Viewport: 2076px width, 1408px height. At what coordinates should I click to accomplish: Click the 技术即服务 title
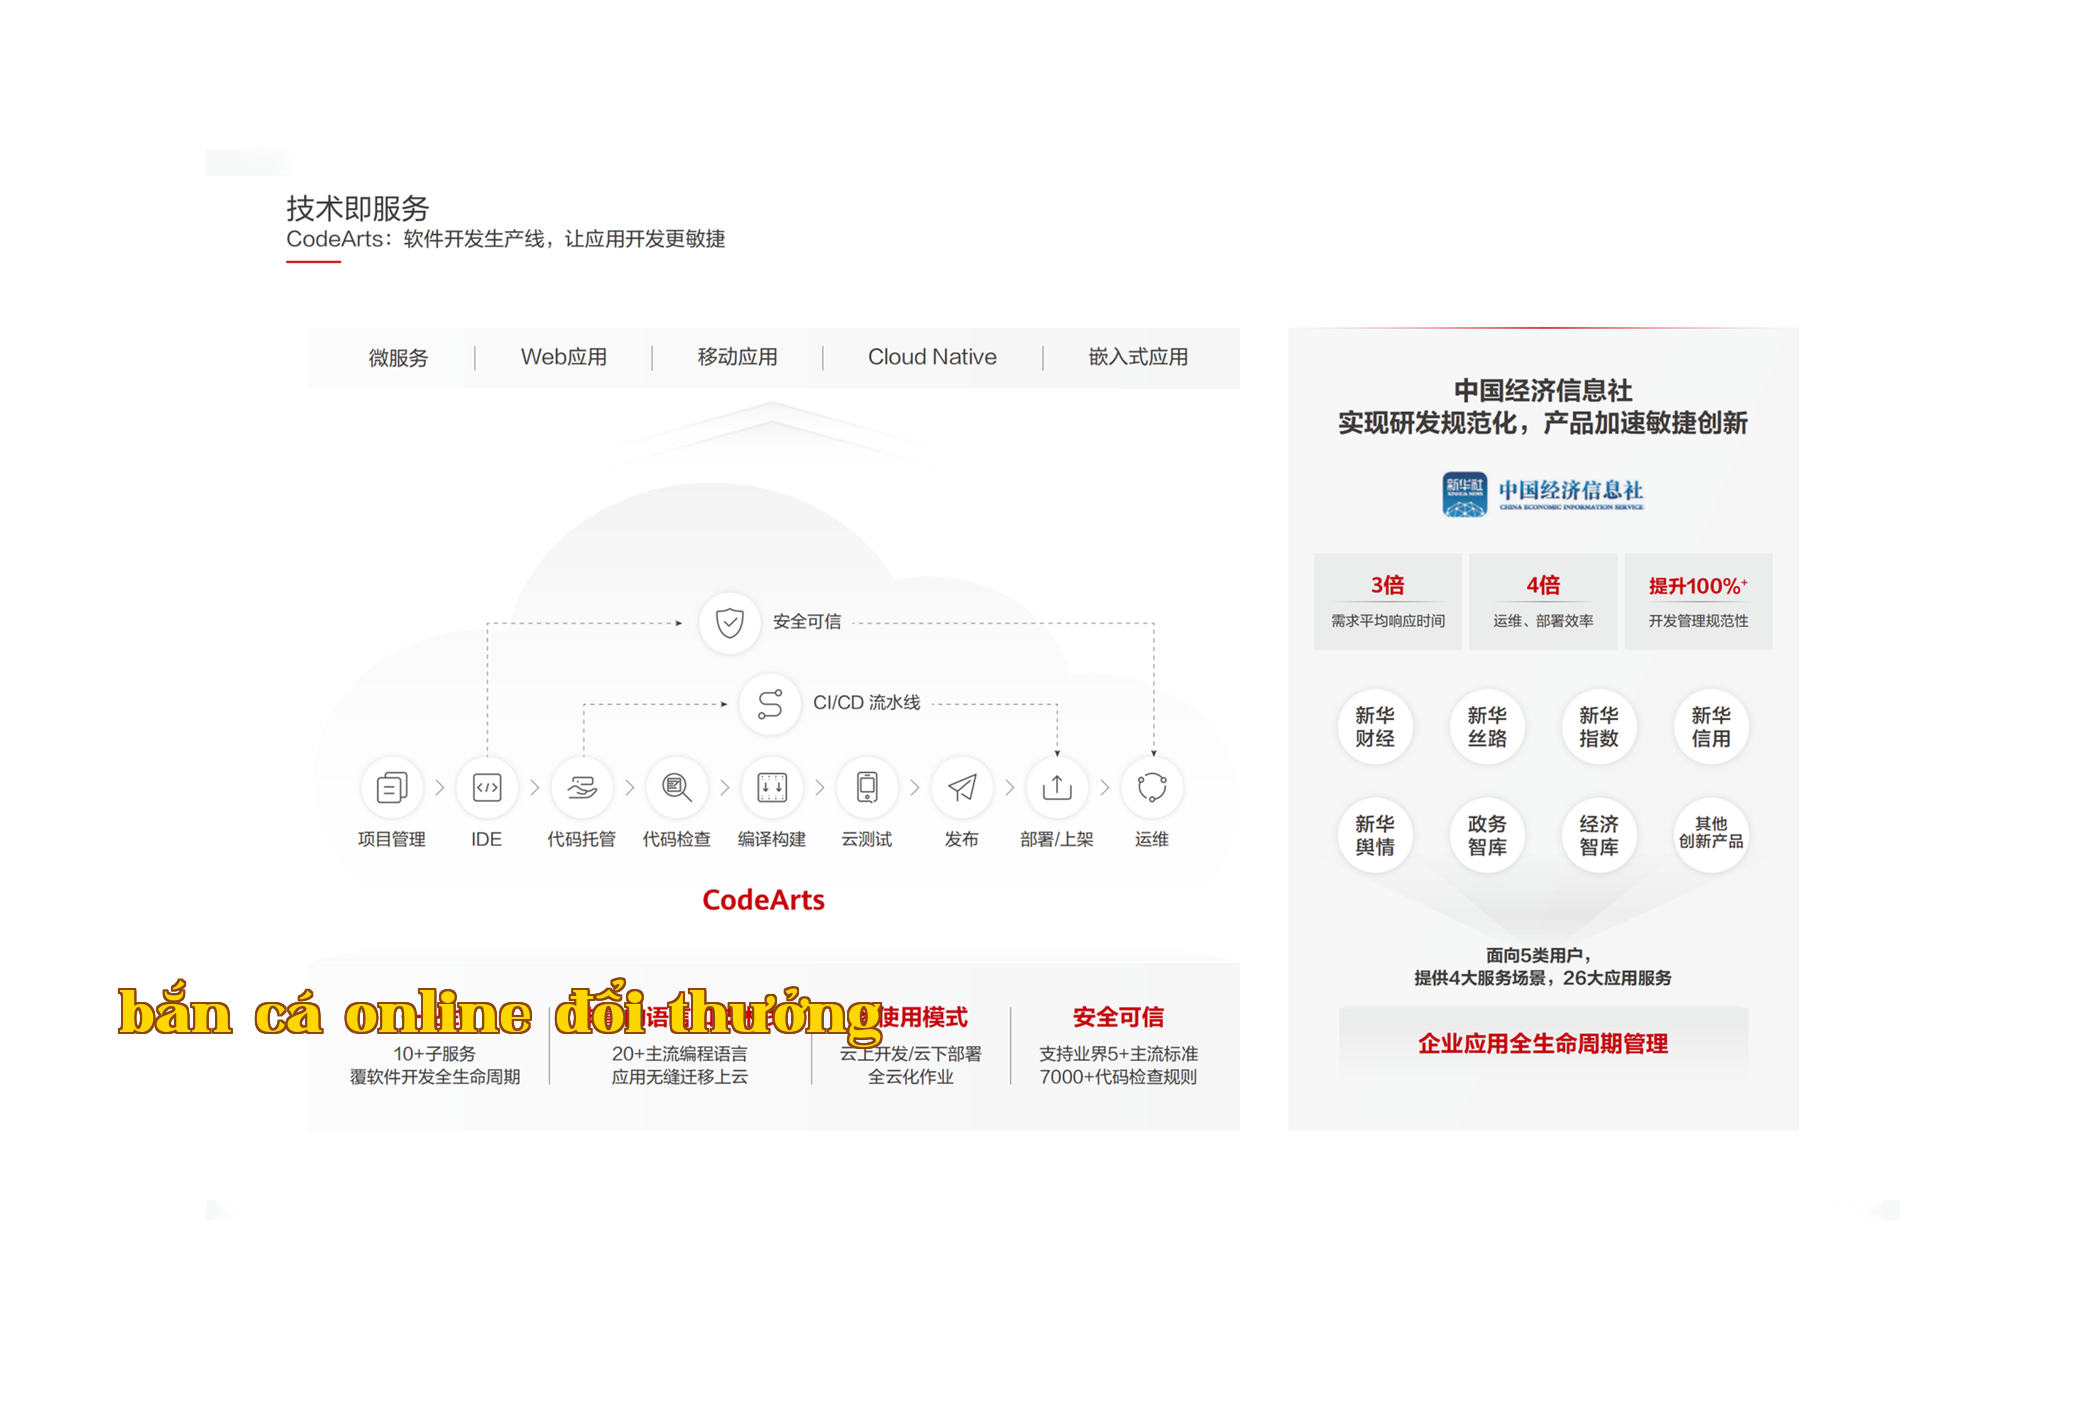(x=358, y=208)
